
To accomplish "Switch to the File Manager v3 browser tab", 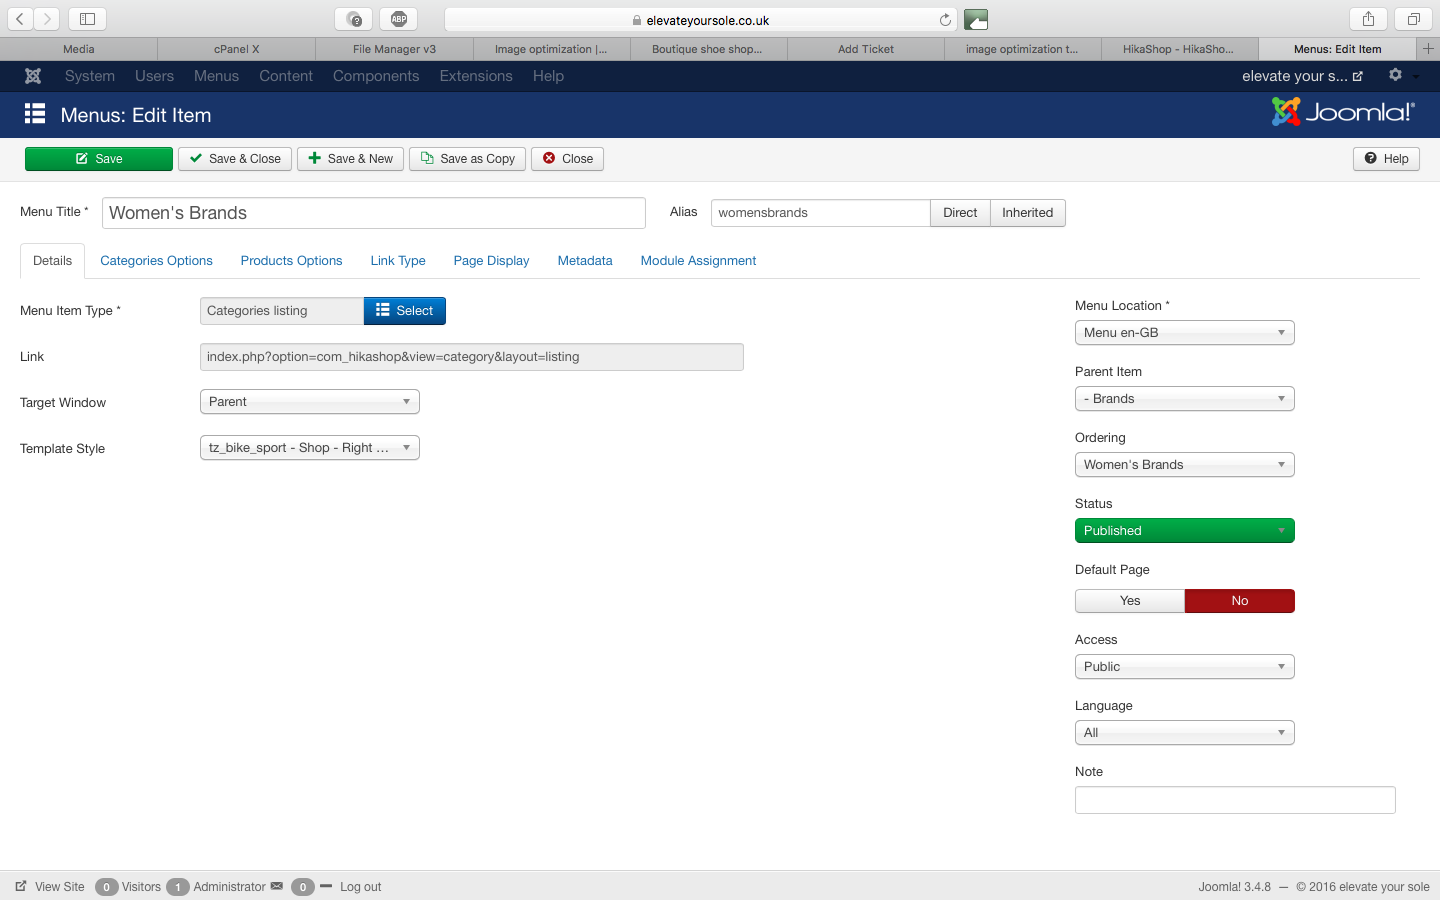I will [394, 49].
